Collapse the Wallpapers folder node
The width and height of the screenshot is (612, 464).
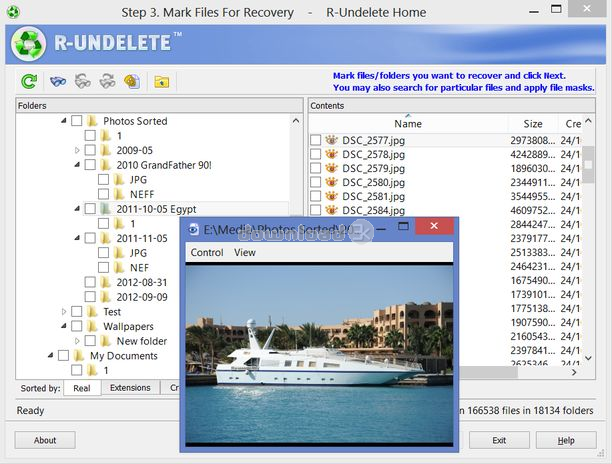point(63,326)
